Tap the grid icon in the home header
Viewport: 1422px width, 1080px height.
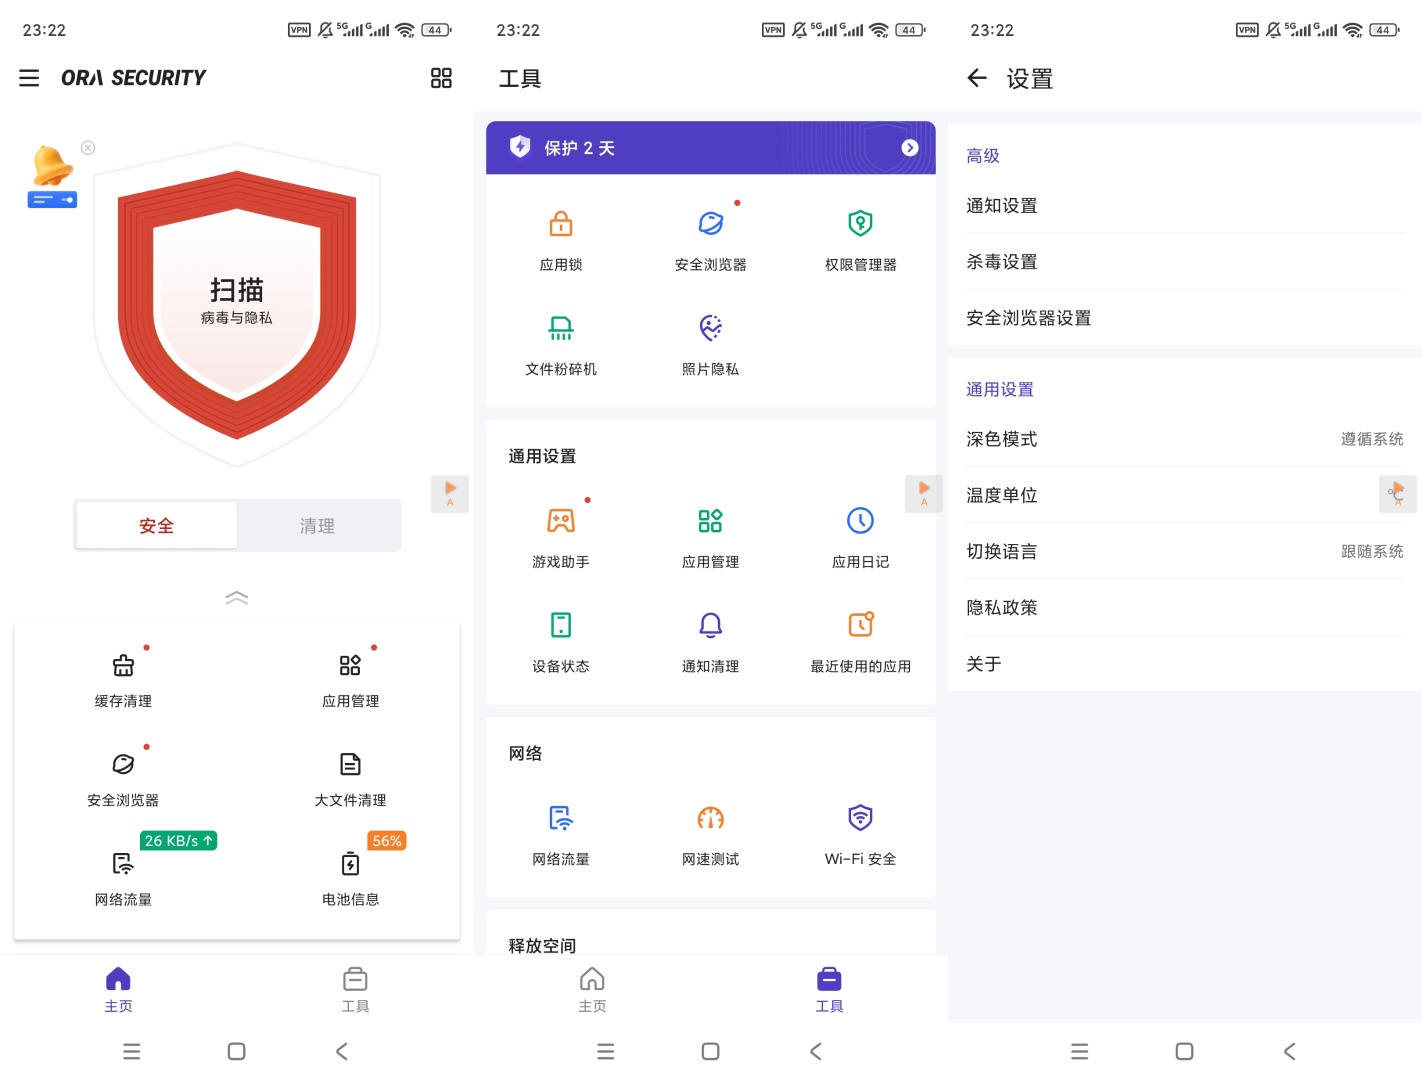pyautogui.click(x=441, y=78)
